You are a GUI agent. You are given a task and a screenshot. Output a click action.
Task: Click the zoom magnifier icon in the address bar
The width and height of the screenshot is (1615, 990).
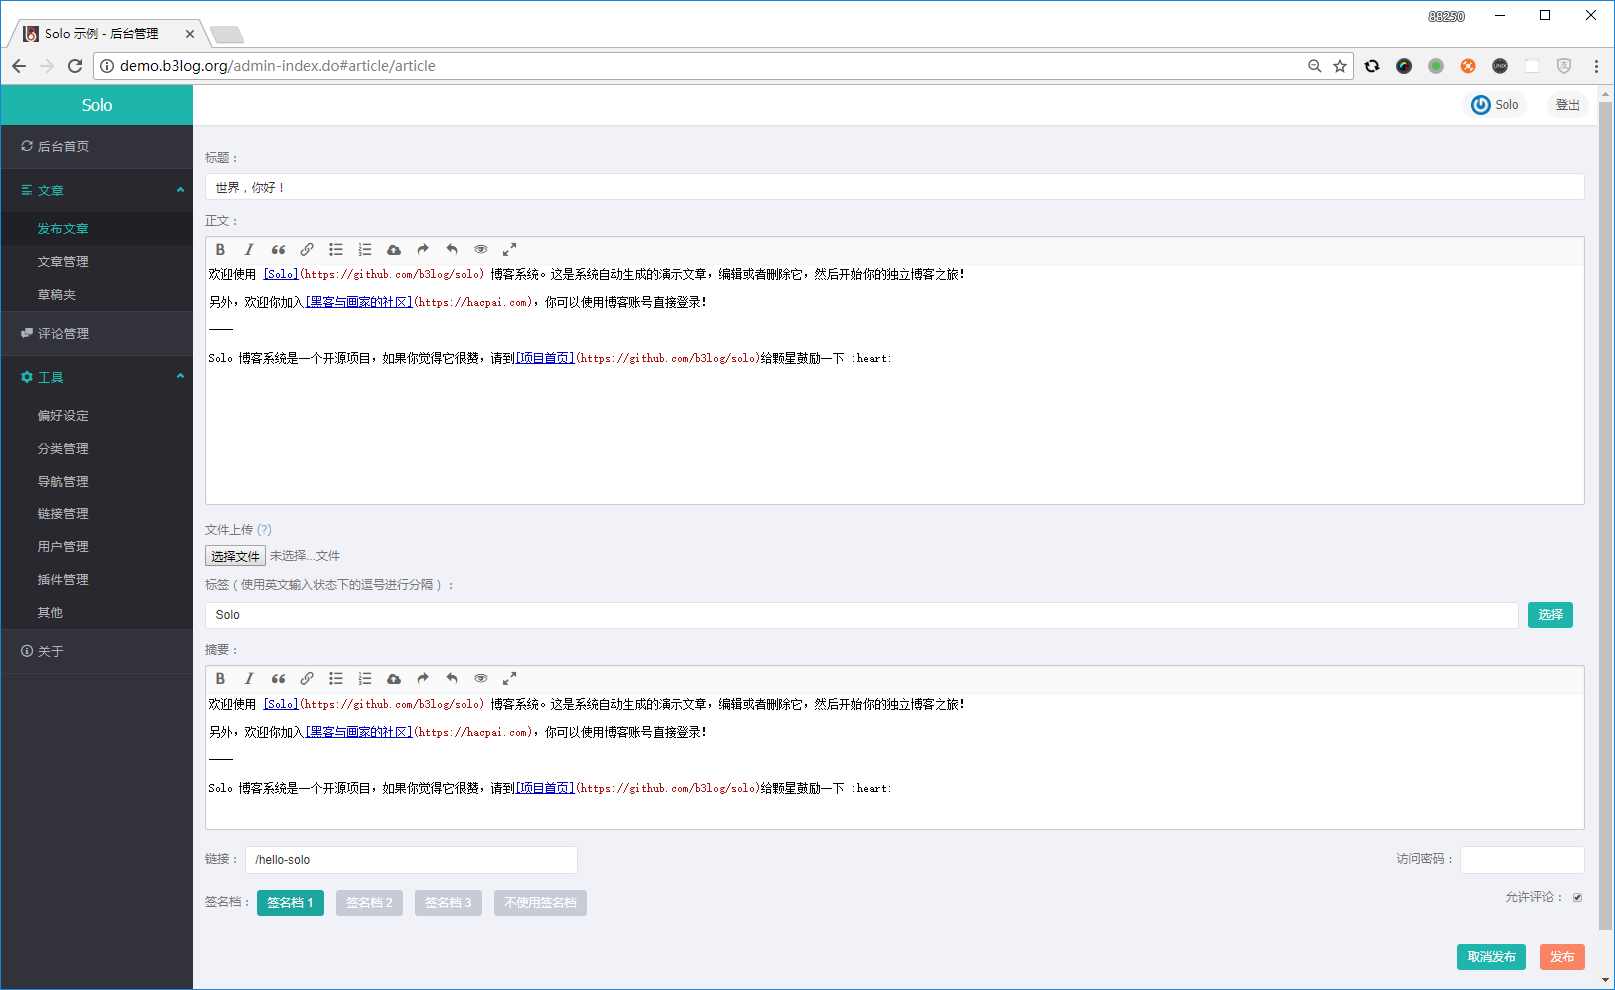pos(1314,66)
